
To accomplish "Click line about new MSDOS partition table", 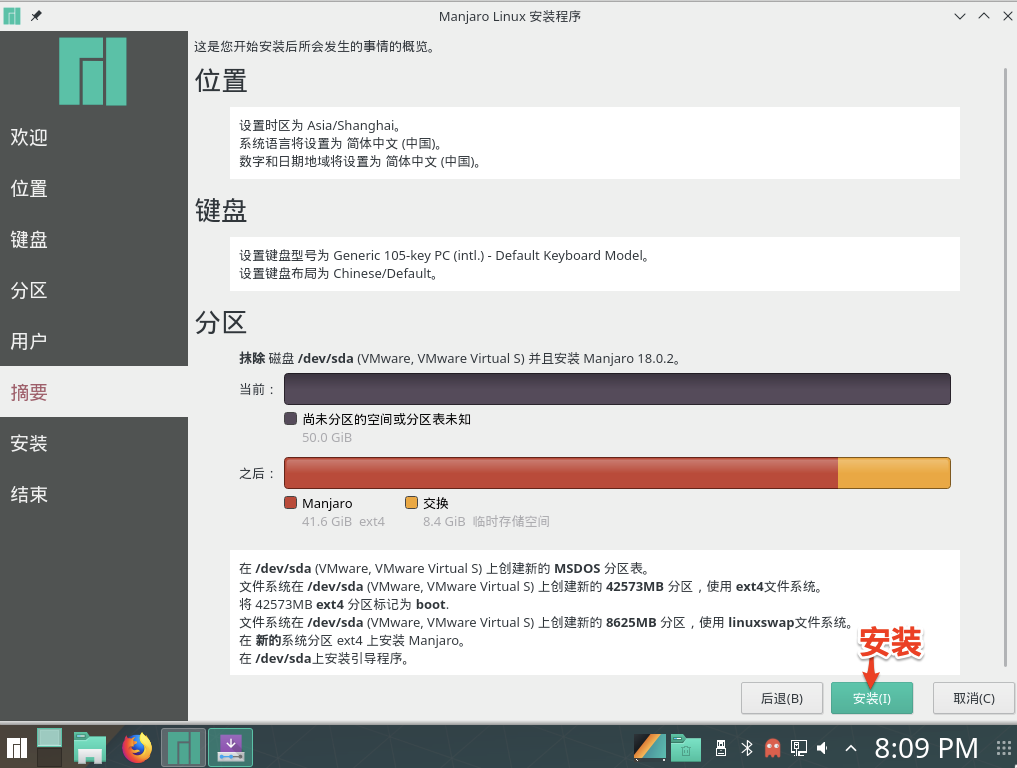I will click(444, 568).
